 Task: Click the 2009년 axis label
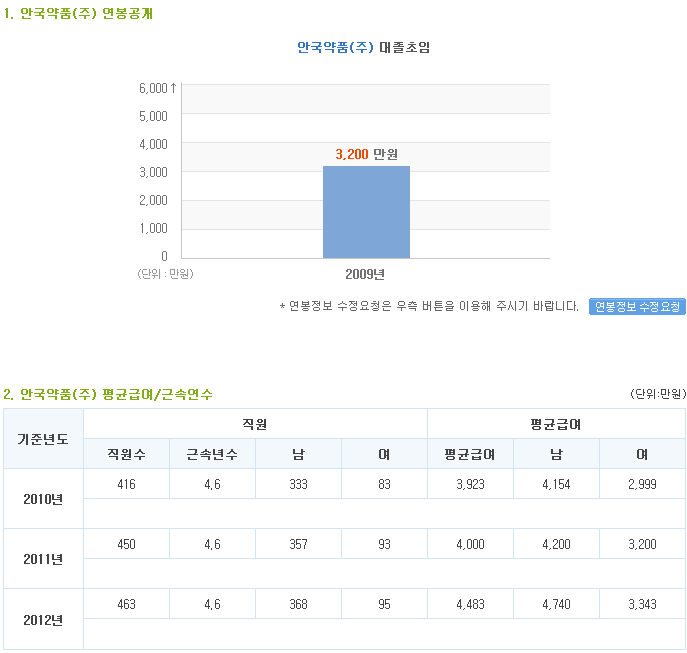[365, 274]
